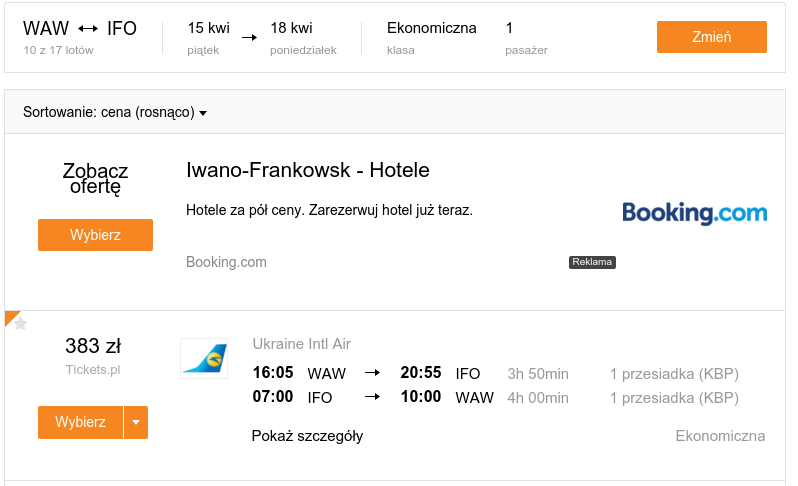Click the Booking.com logo

[695, 213]
